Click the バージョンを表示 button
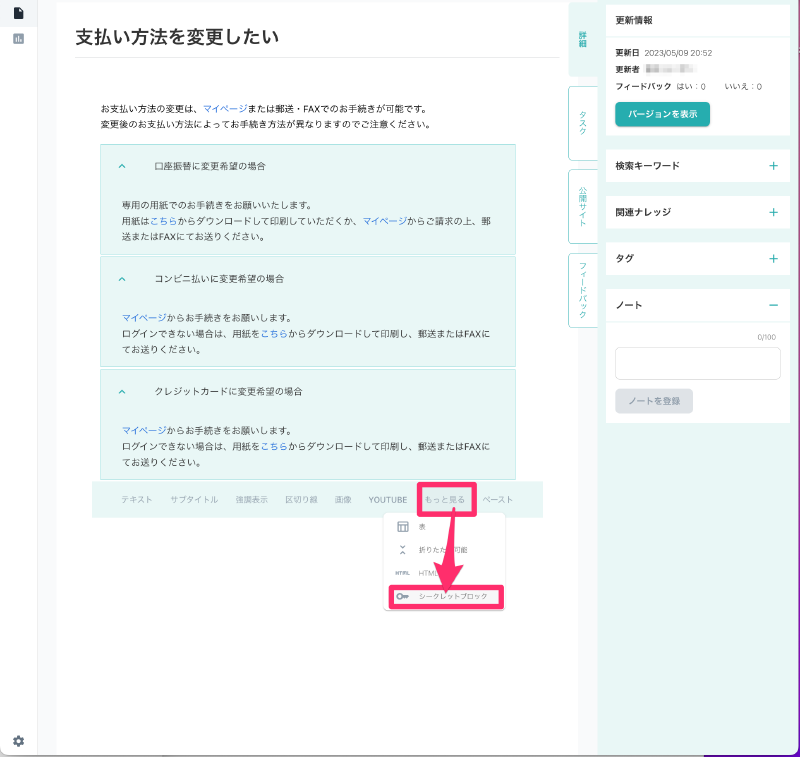Image resolution: width=800 pixels, height=757 pixels. pos(662,115)
